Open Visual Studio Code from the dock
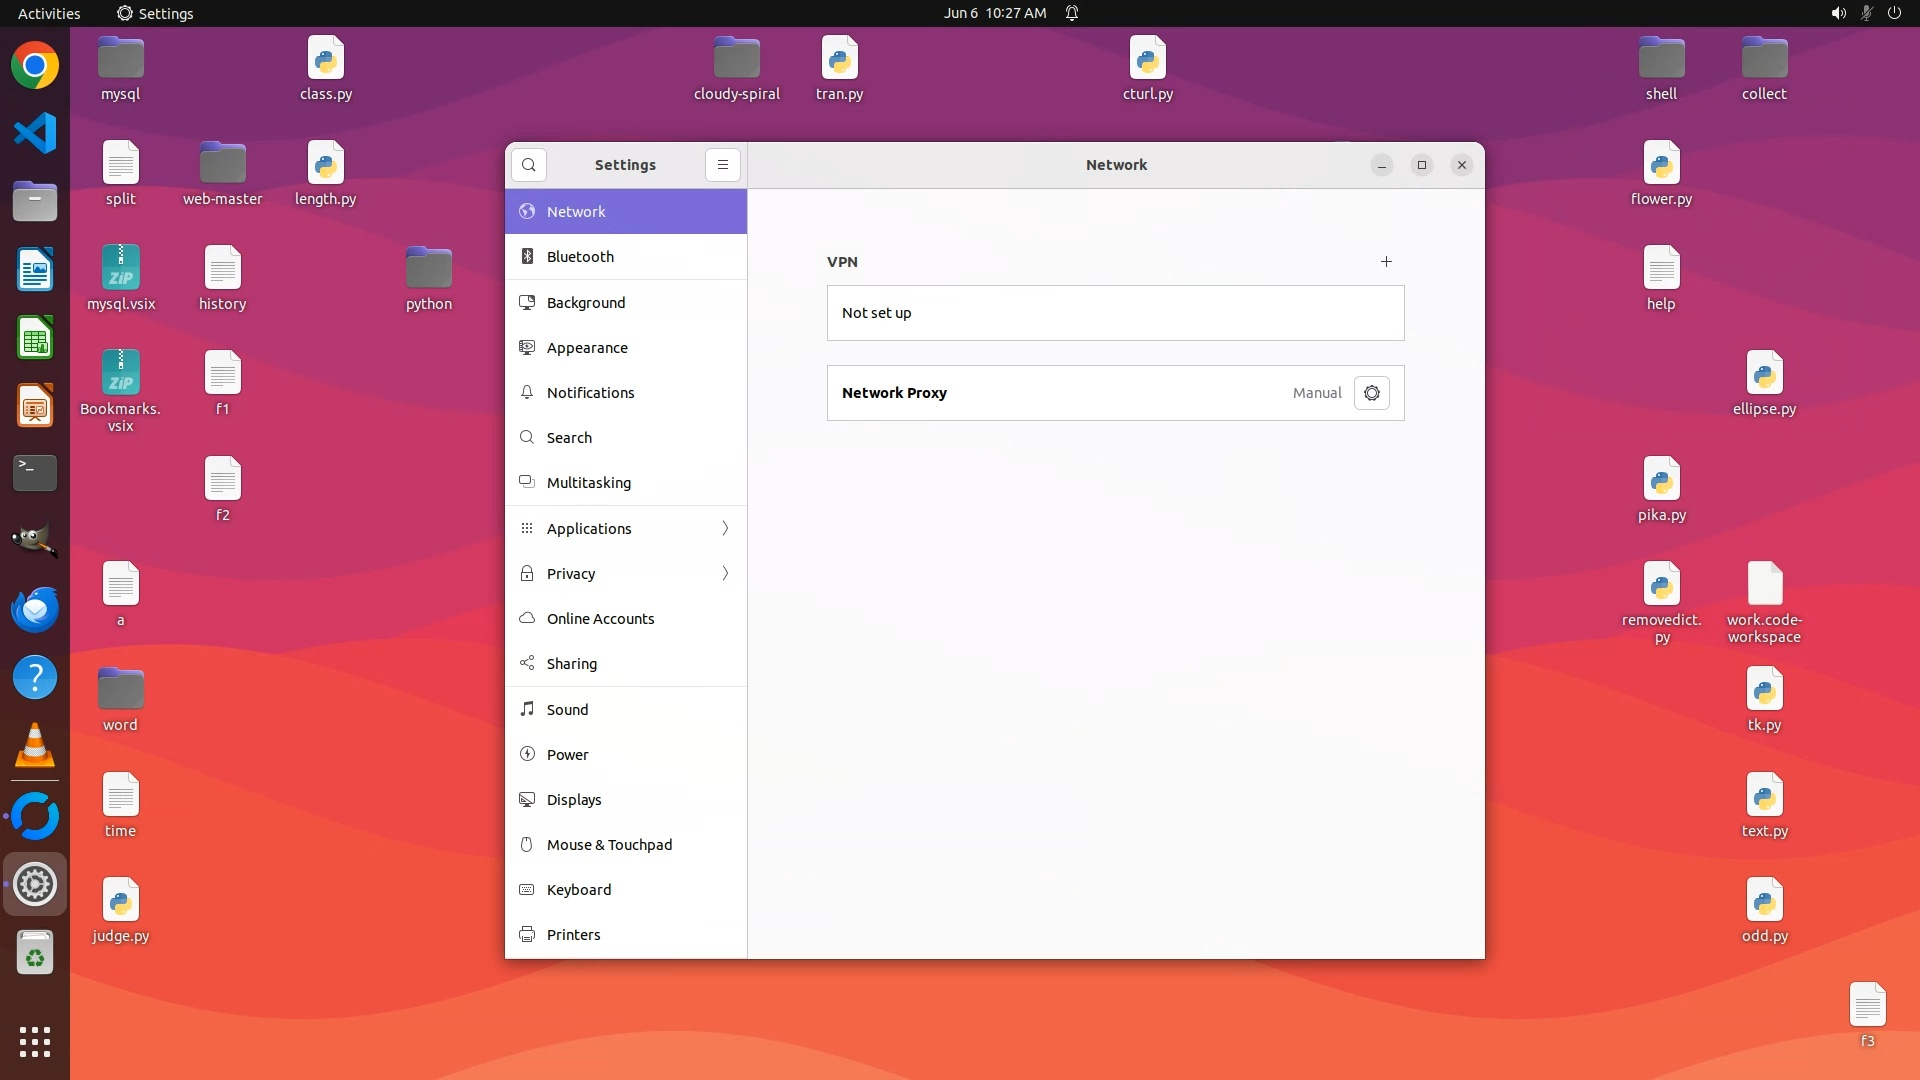Viewport: 1920px width, 1080px height. tap(35, 133)
